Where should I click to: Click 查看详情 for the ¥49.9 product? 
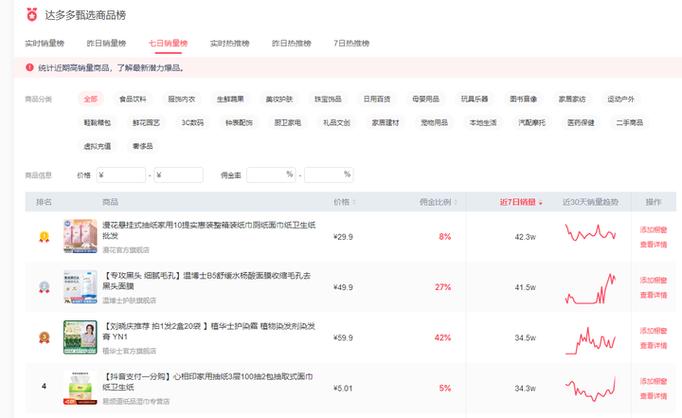pos(653,295)
